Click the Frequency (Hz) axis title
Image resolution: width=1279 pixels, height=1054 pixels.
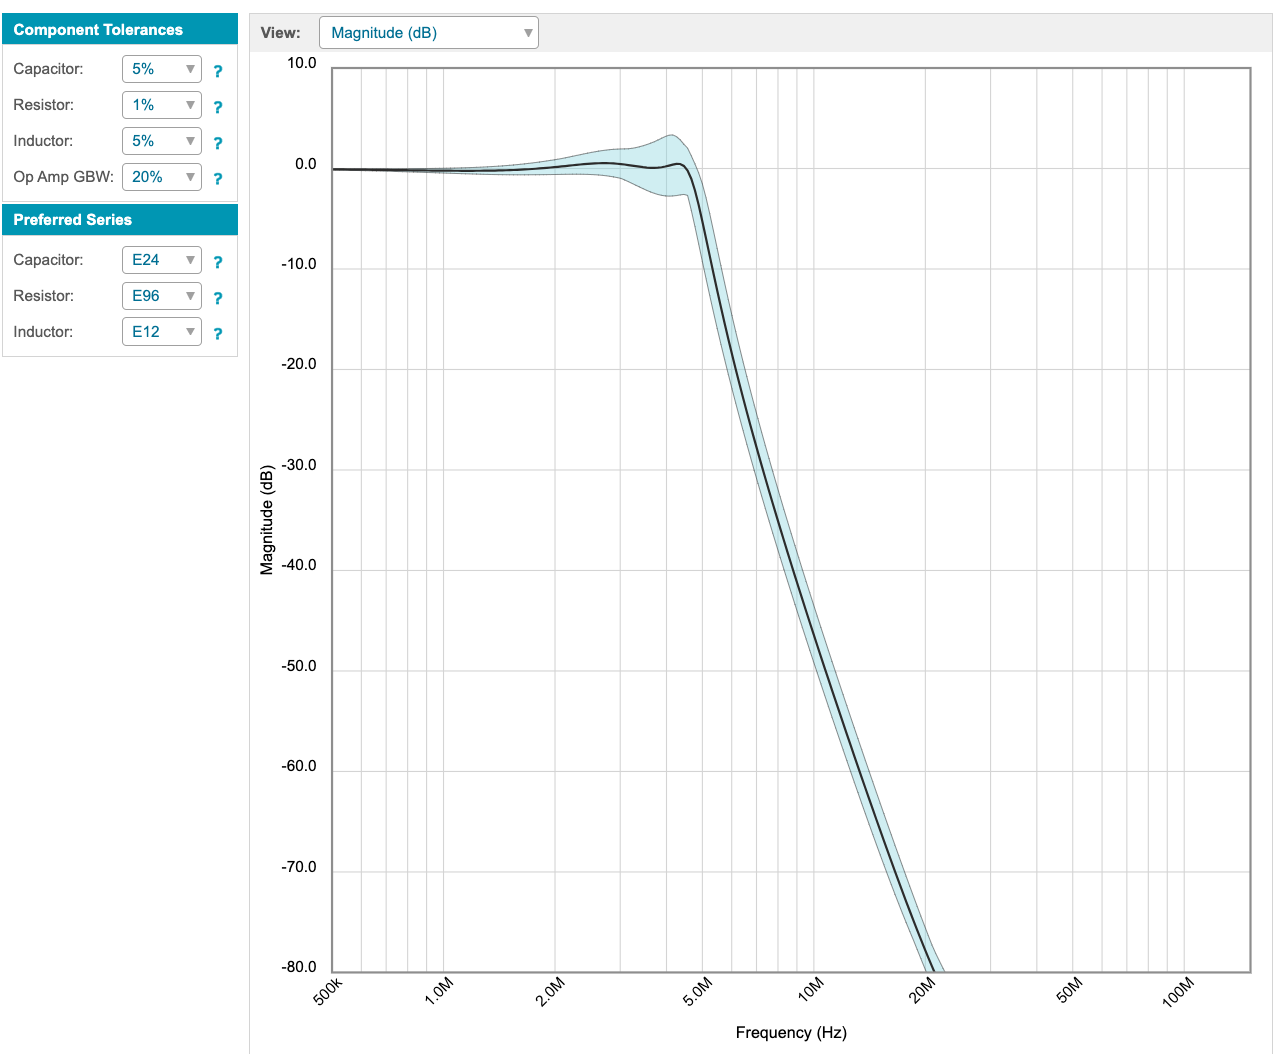[x=791, y=1033]
